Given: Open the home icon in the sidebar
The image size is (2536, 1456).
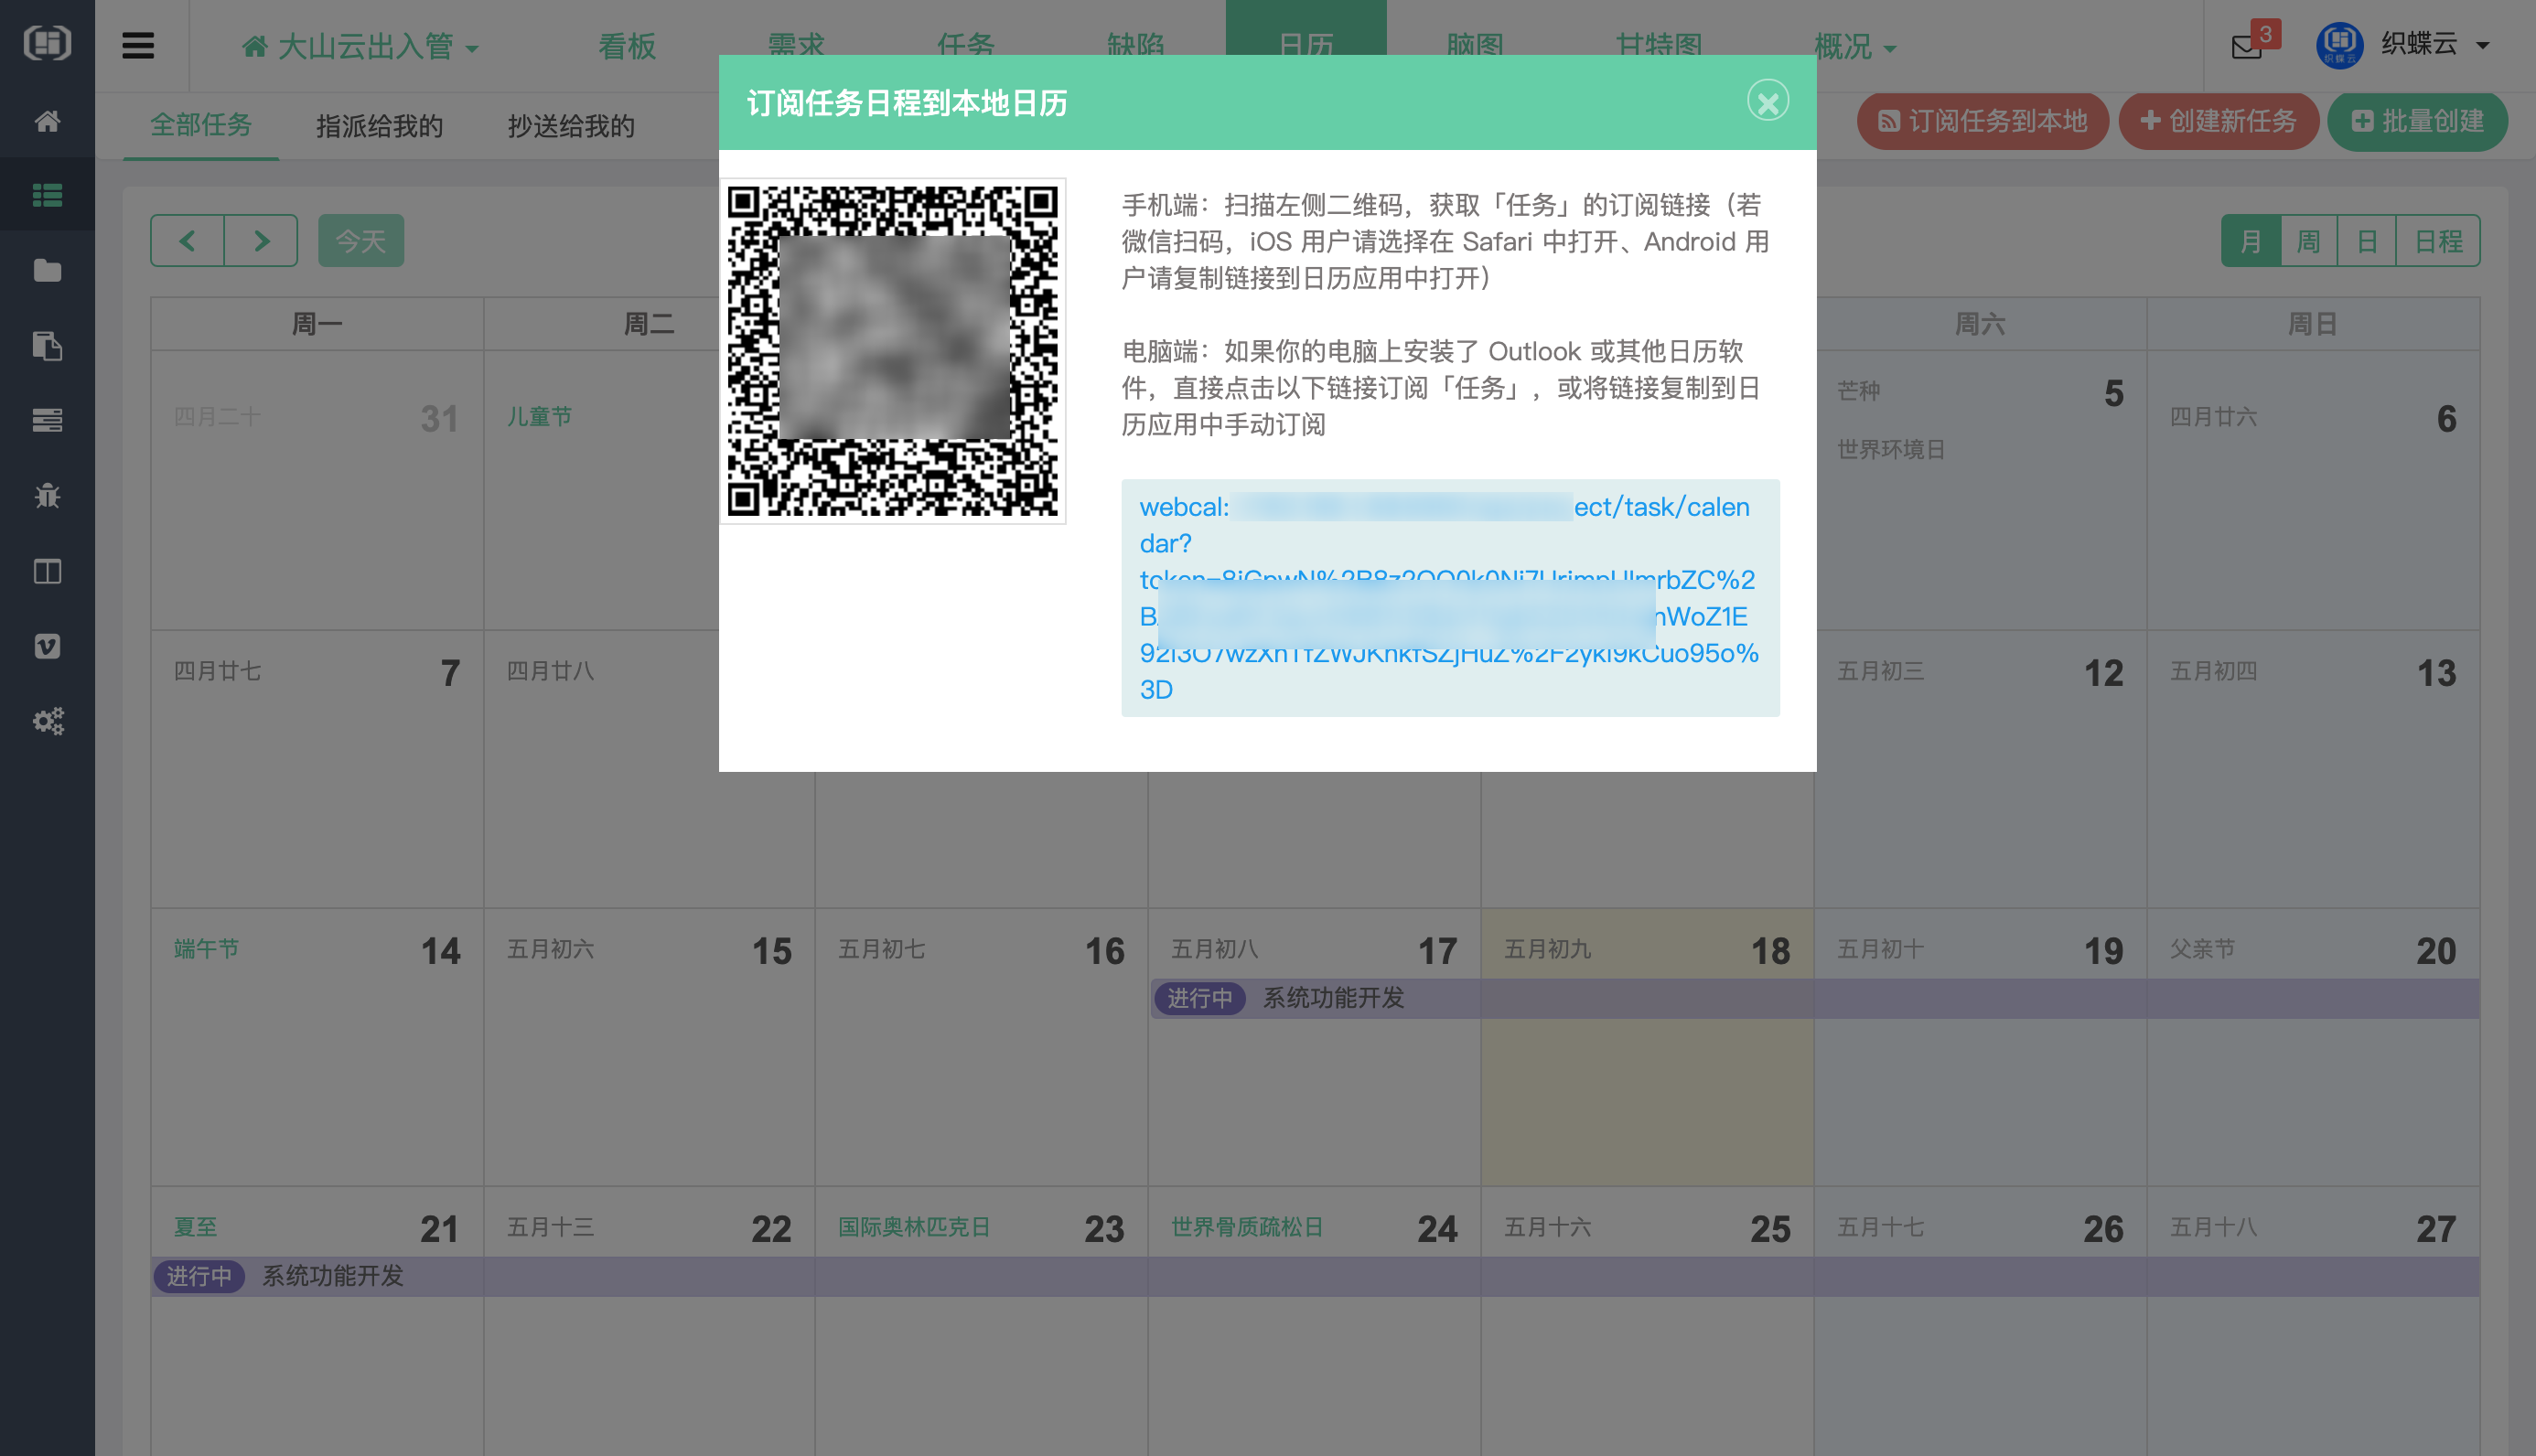Looking at the screenshot, I should click(47, 121).
